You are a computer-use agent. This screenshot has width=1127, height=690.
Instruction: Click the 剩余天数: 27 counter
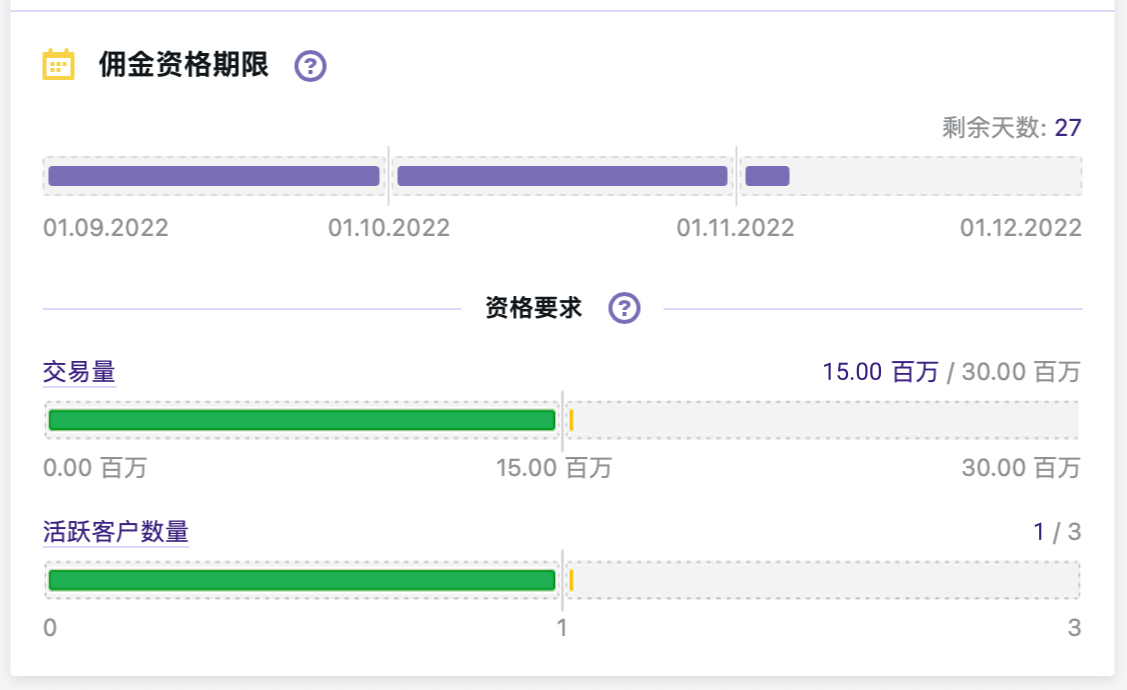1011,128
